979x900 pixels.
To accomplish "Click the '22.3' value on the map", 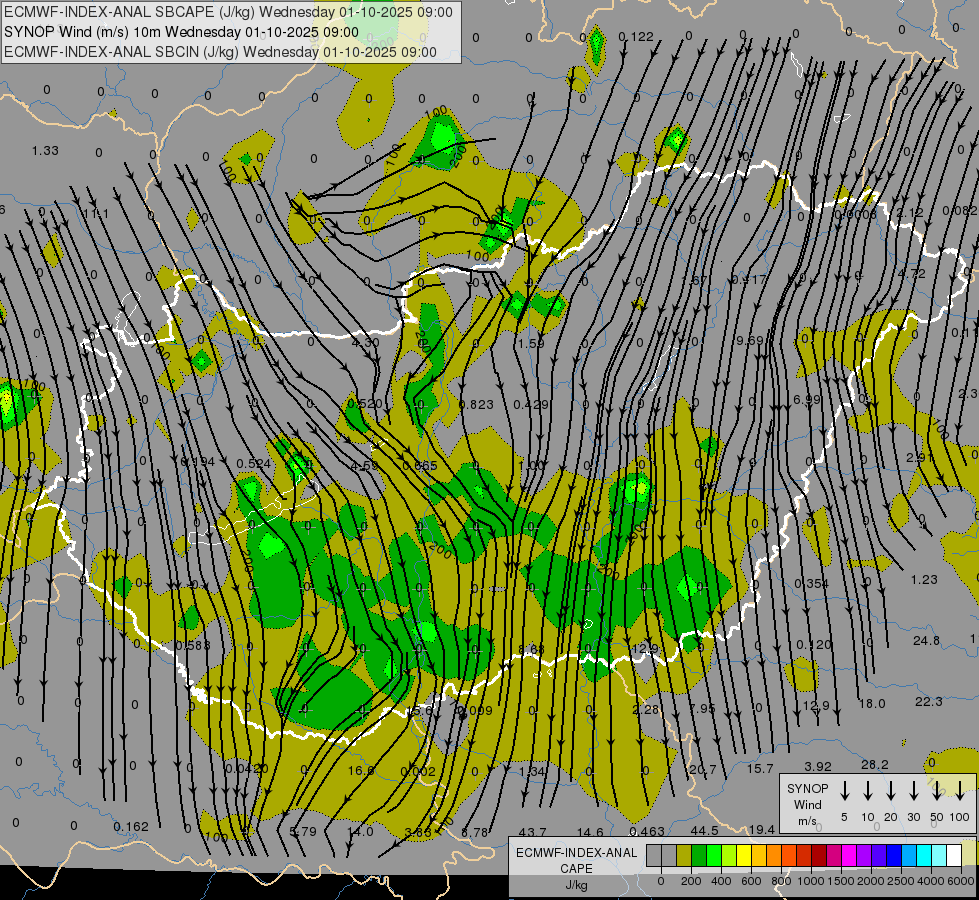I will [928, 702].
